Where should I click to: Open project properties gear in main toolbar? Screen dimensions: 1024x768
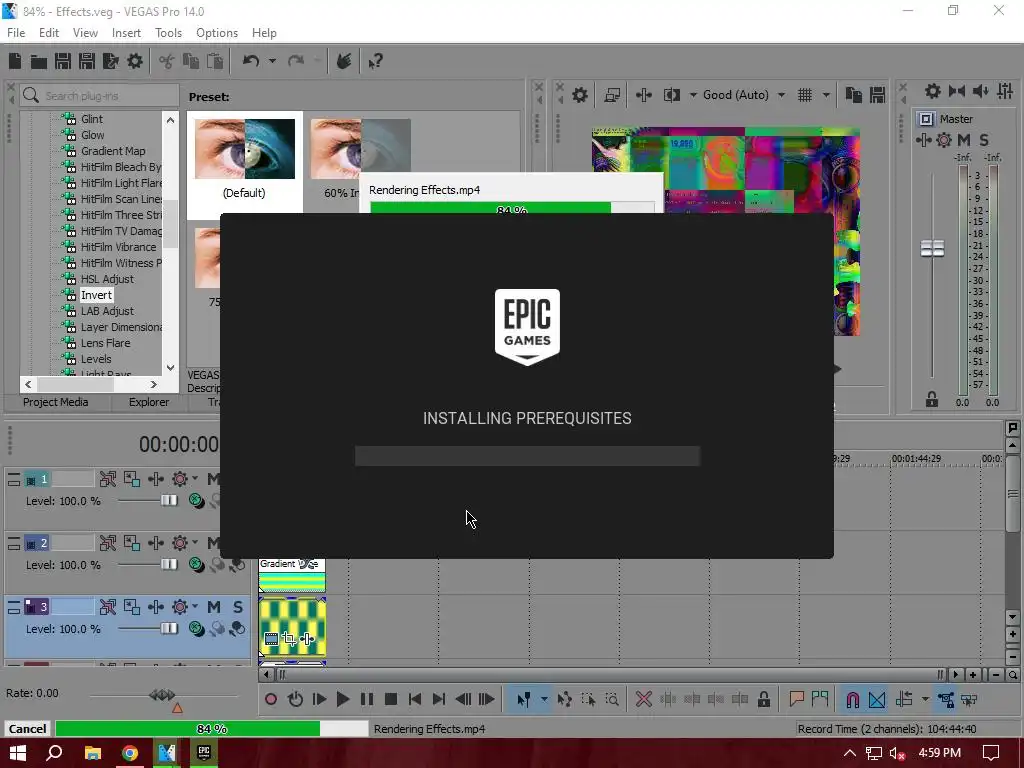135,61
